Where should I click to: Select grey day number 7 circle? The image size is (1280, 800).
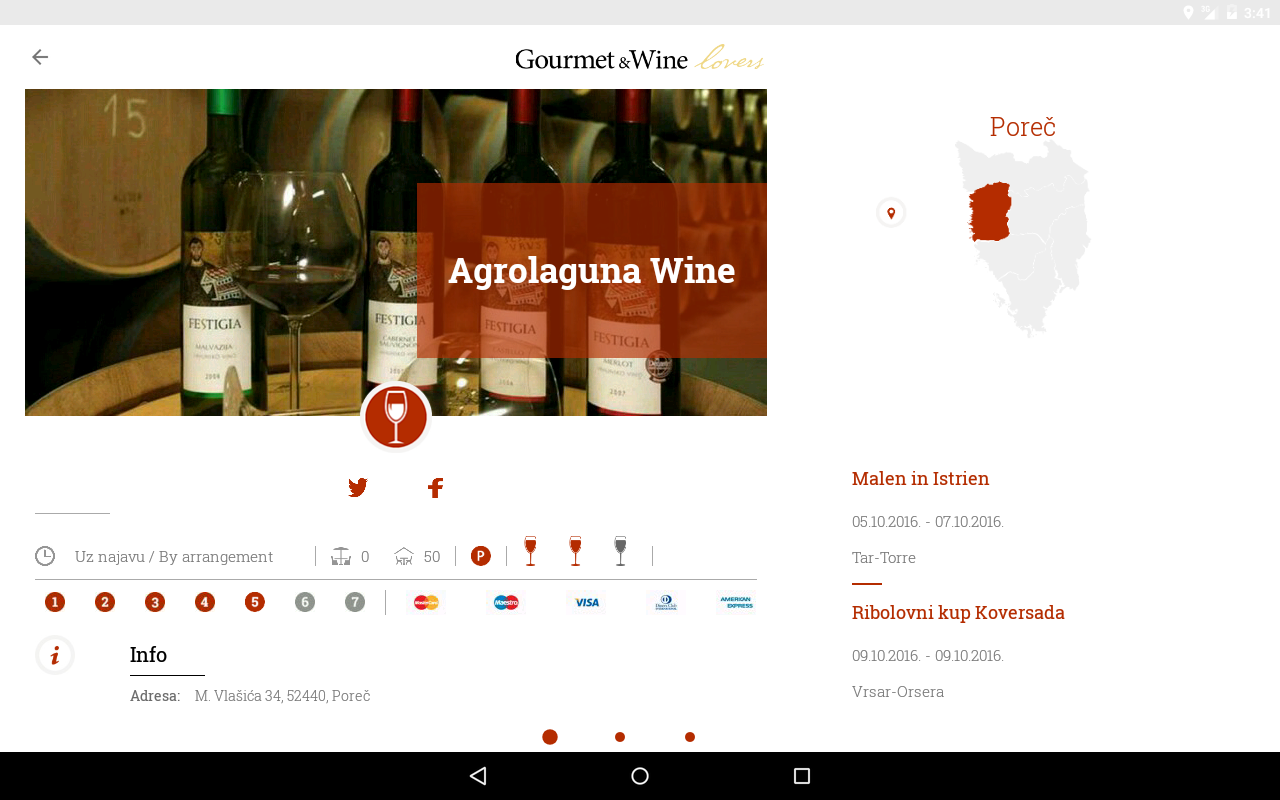pyautogui.click(x=355, y=602)
